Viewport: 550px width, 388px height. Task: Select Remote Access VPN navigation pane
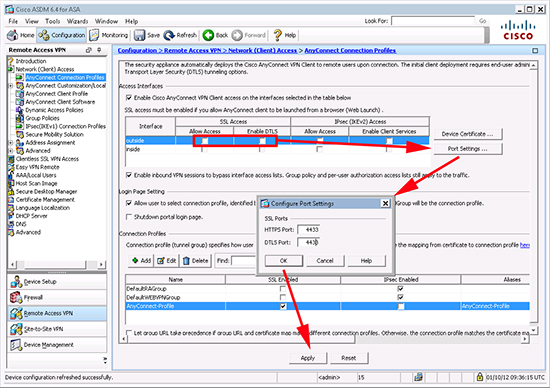57,313
